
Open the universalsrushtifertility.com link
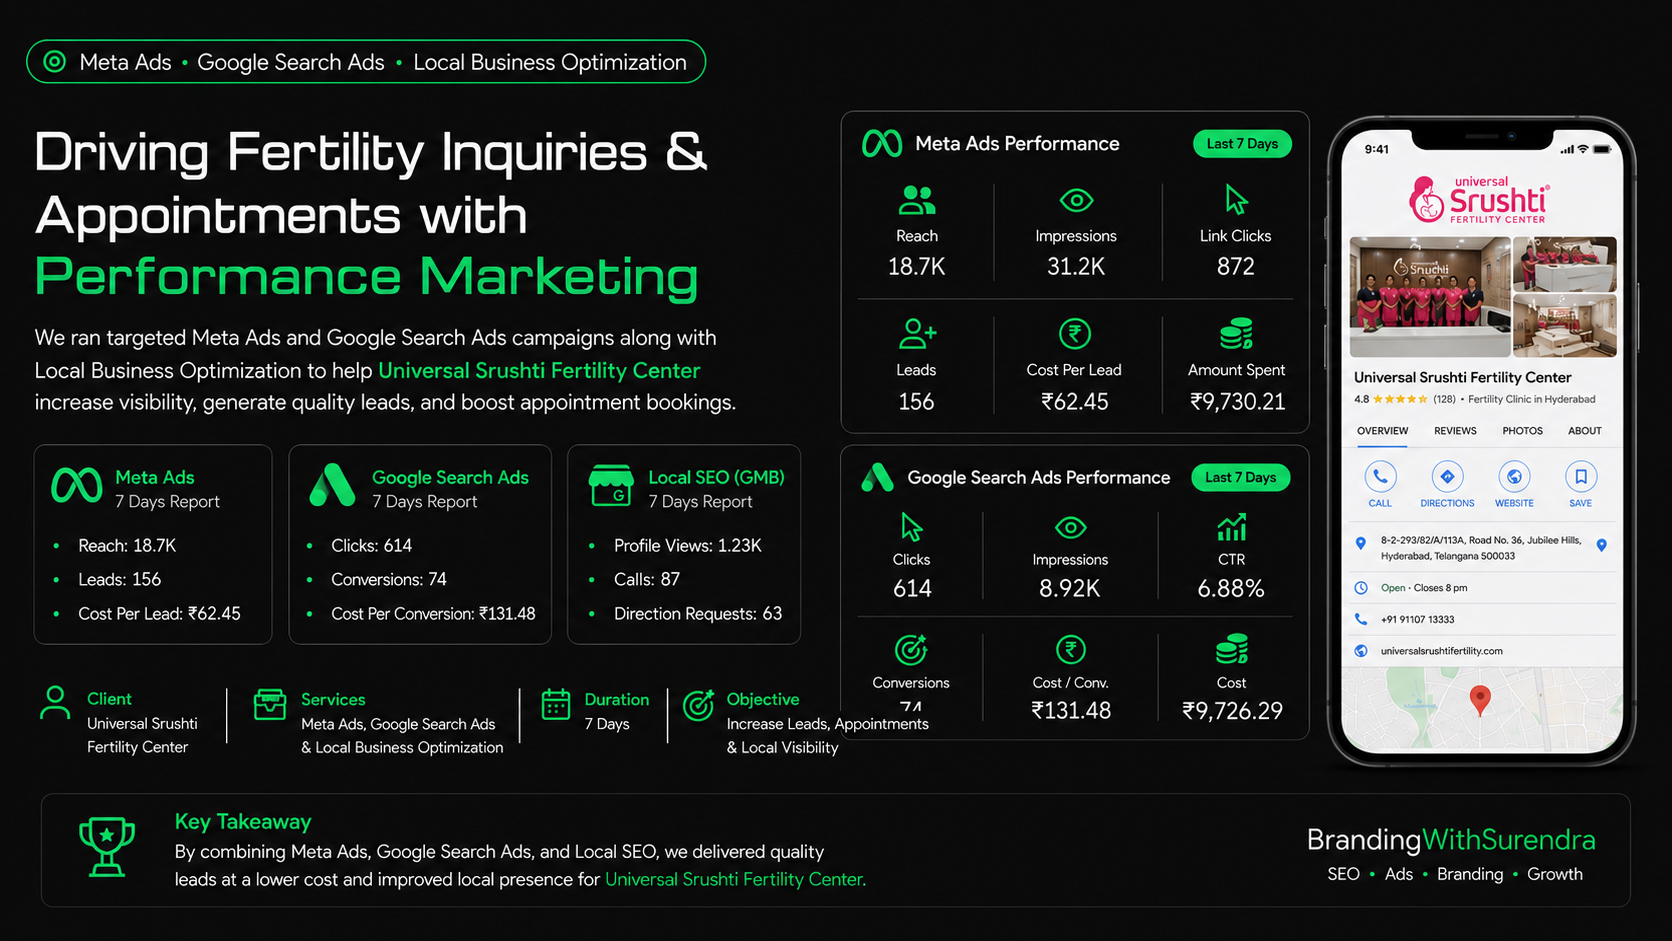(x=1442, y=651)
